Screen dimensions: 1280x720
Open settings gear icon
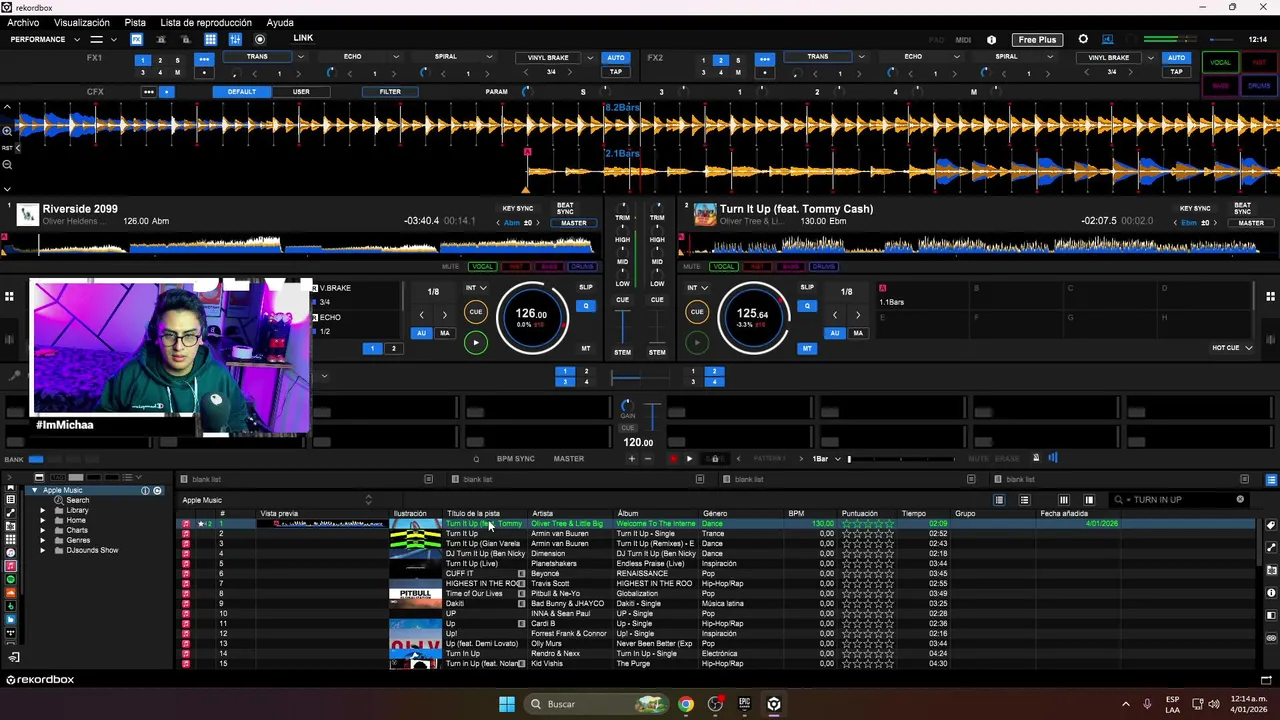tap(1083, 39)
